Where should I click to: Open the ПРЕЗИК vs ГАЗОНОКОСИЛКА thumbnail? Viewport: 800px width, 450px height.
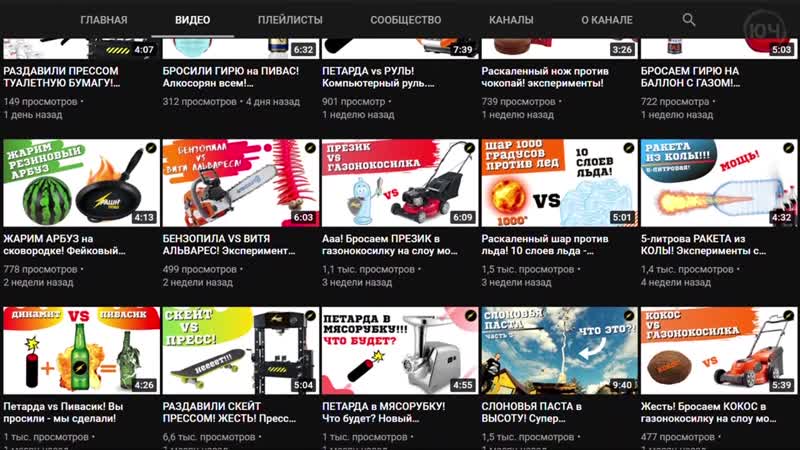(400, 183)
